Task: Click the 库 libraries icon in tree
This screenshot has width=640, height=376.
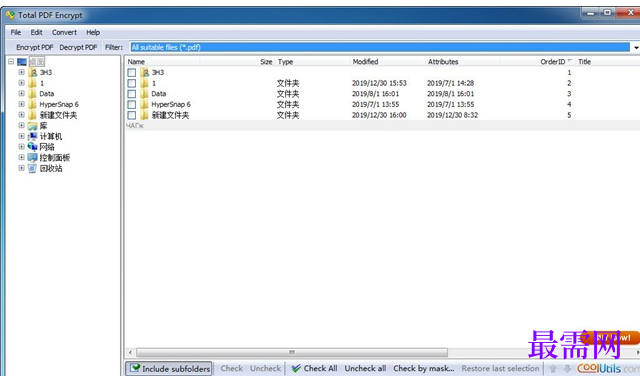Action: (33, 126)
